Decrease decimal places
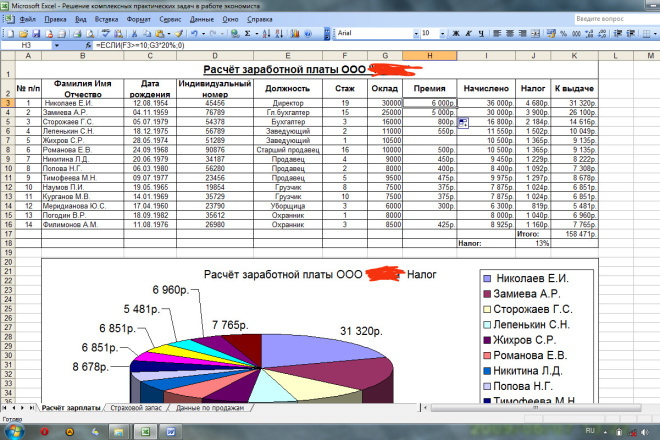Image resolution: width=660 pixels, height=440 pixels. click(x=602, y=33)
